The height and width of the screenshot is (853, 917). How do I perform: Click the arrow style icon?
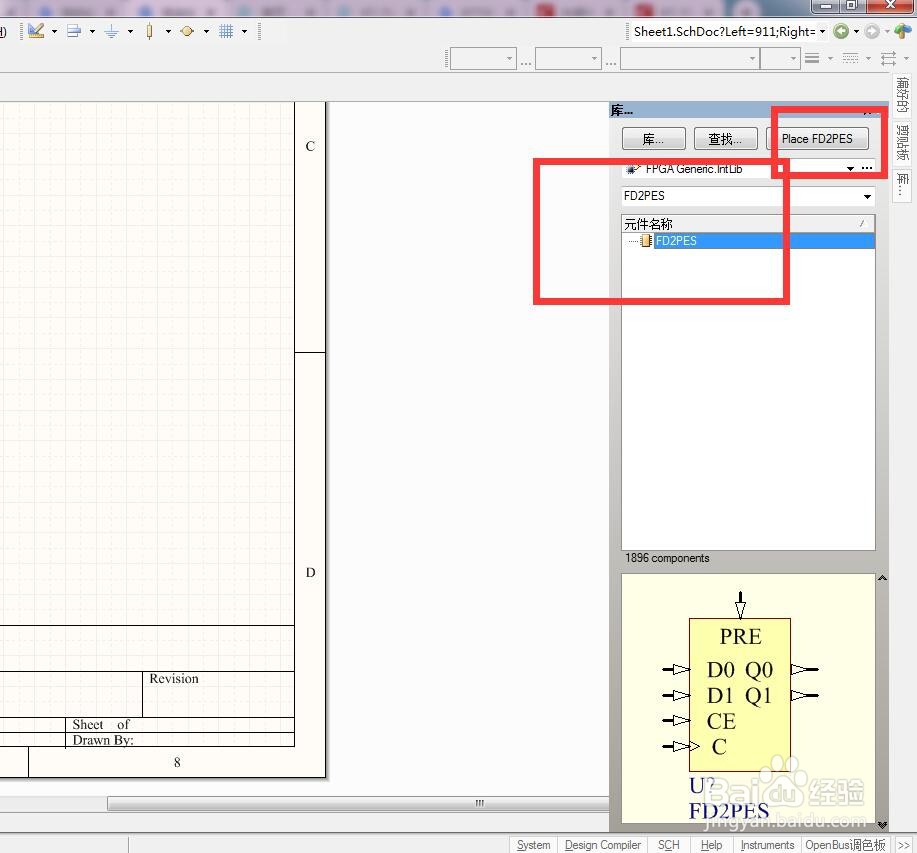[888, 58]
